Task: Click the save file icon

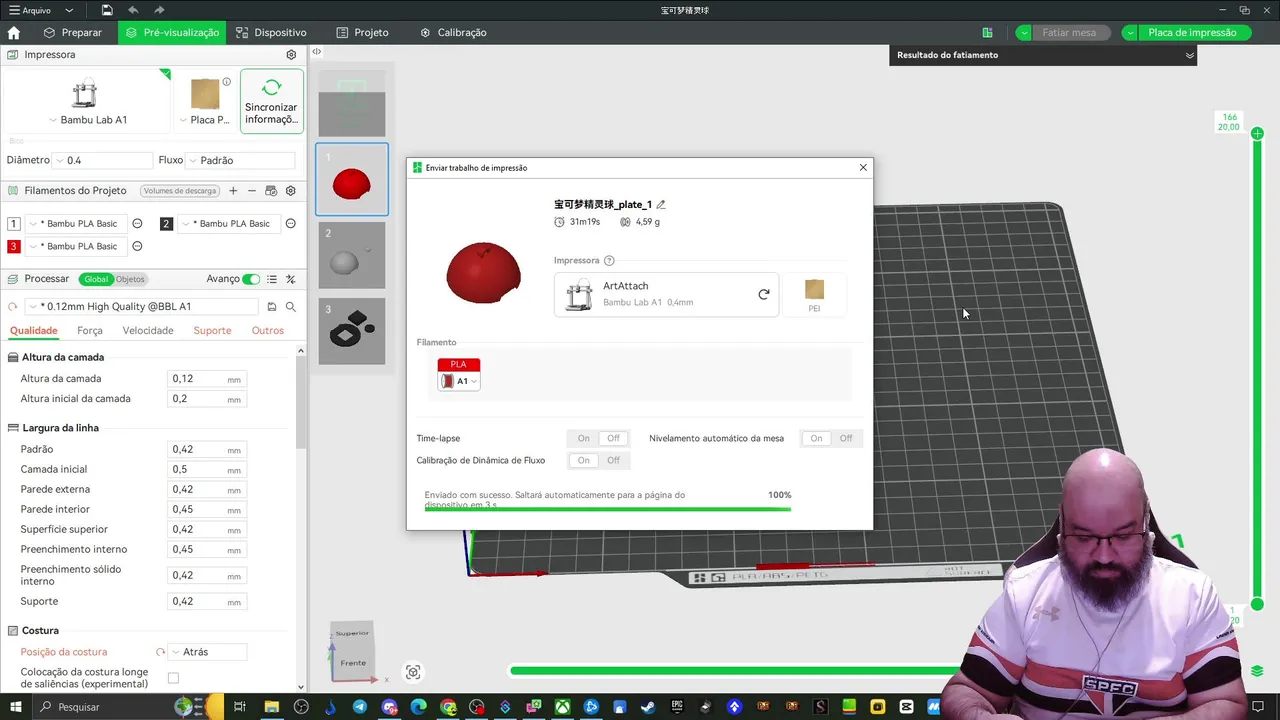Action: tap(107, 10)
